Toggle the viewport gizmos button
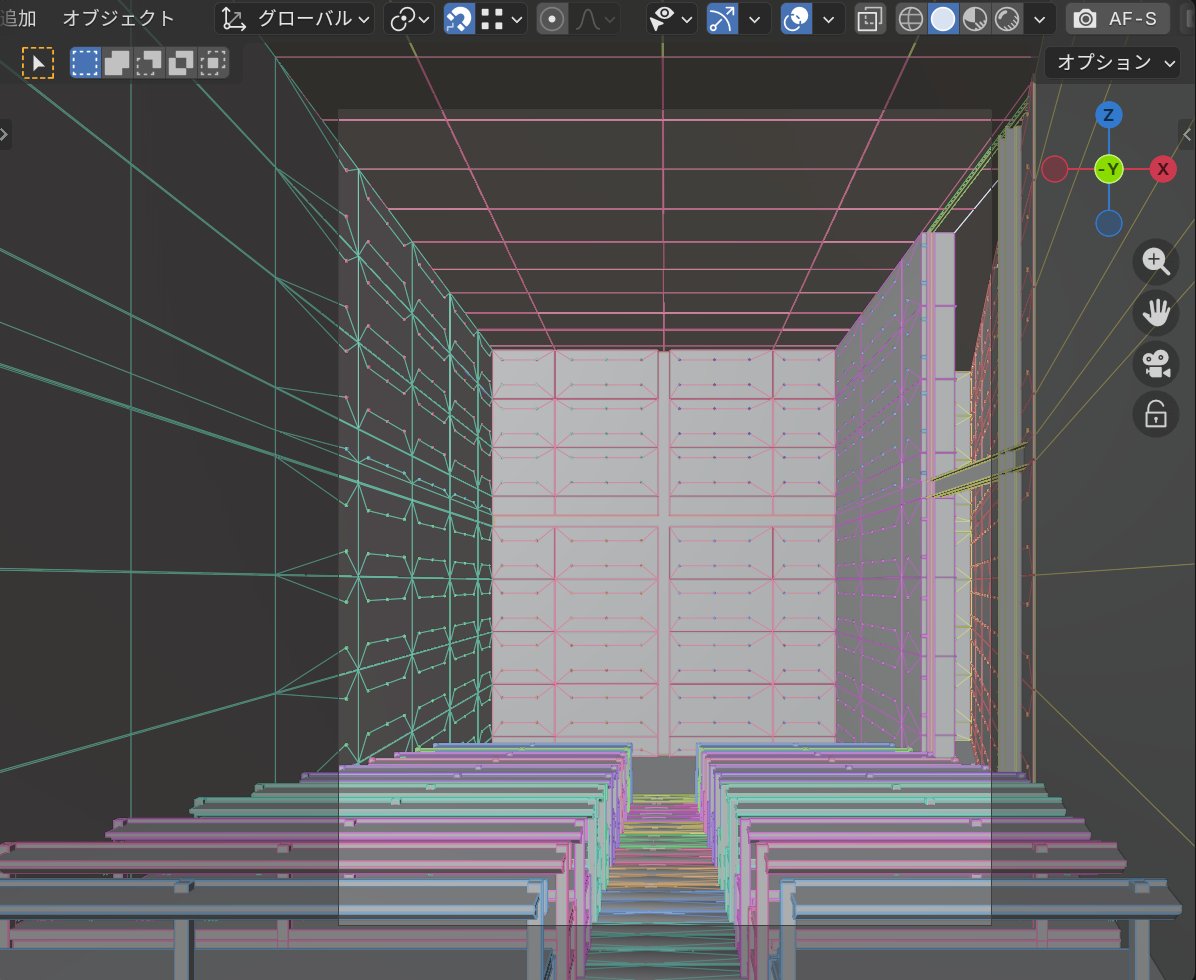Viewport: 1196px width, 980px height. point(722,19)
